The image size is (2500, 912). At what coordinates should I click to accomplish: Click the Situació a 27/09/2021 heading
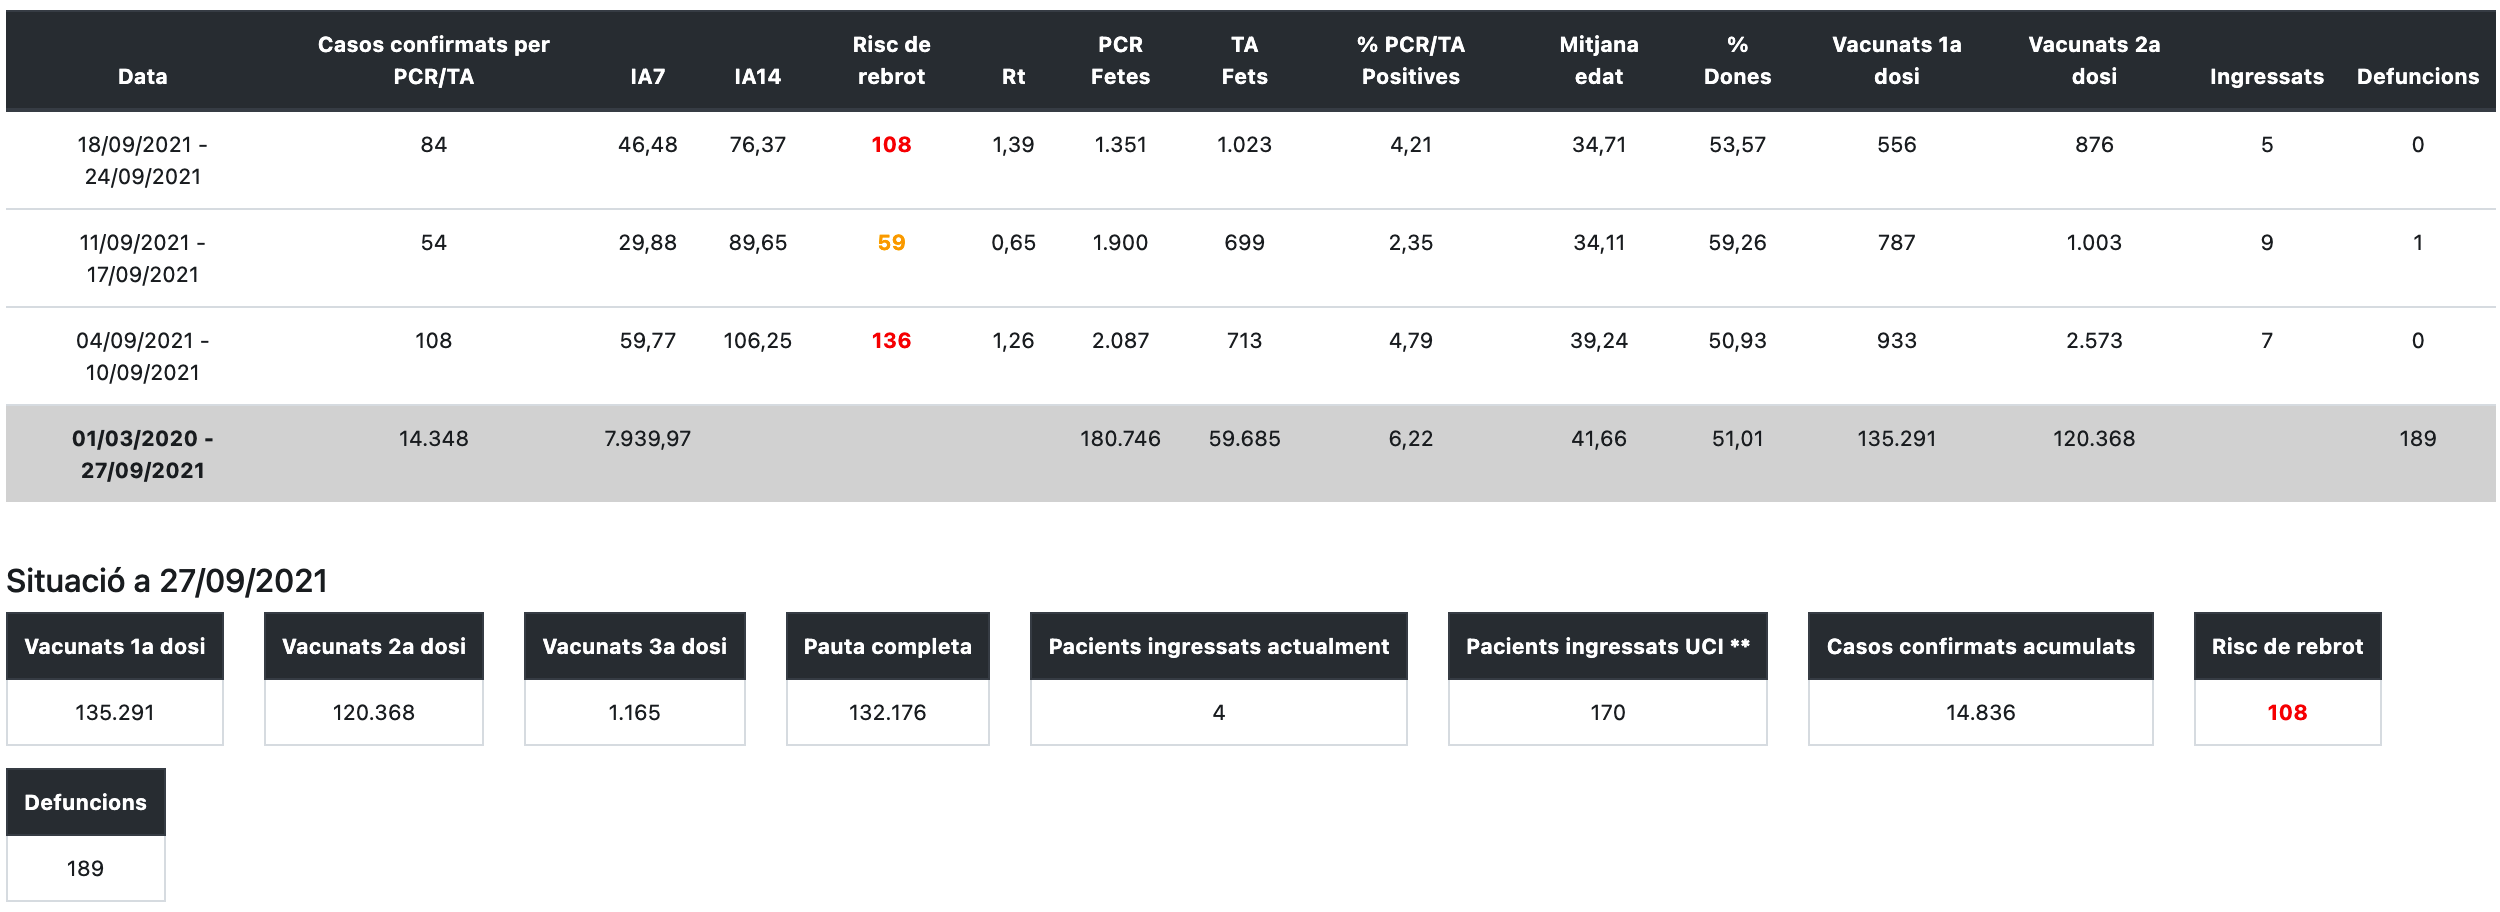pyautogui.click(x=167, y=581)
